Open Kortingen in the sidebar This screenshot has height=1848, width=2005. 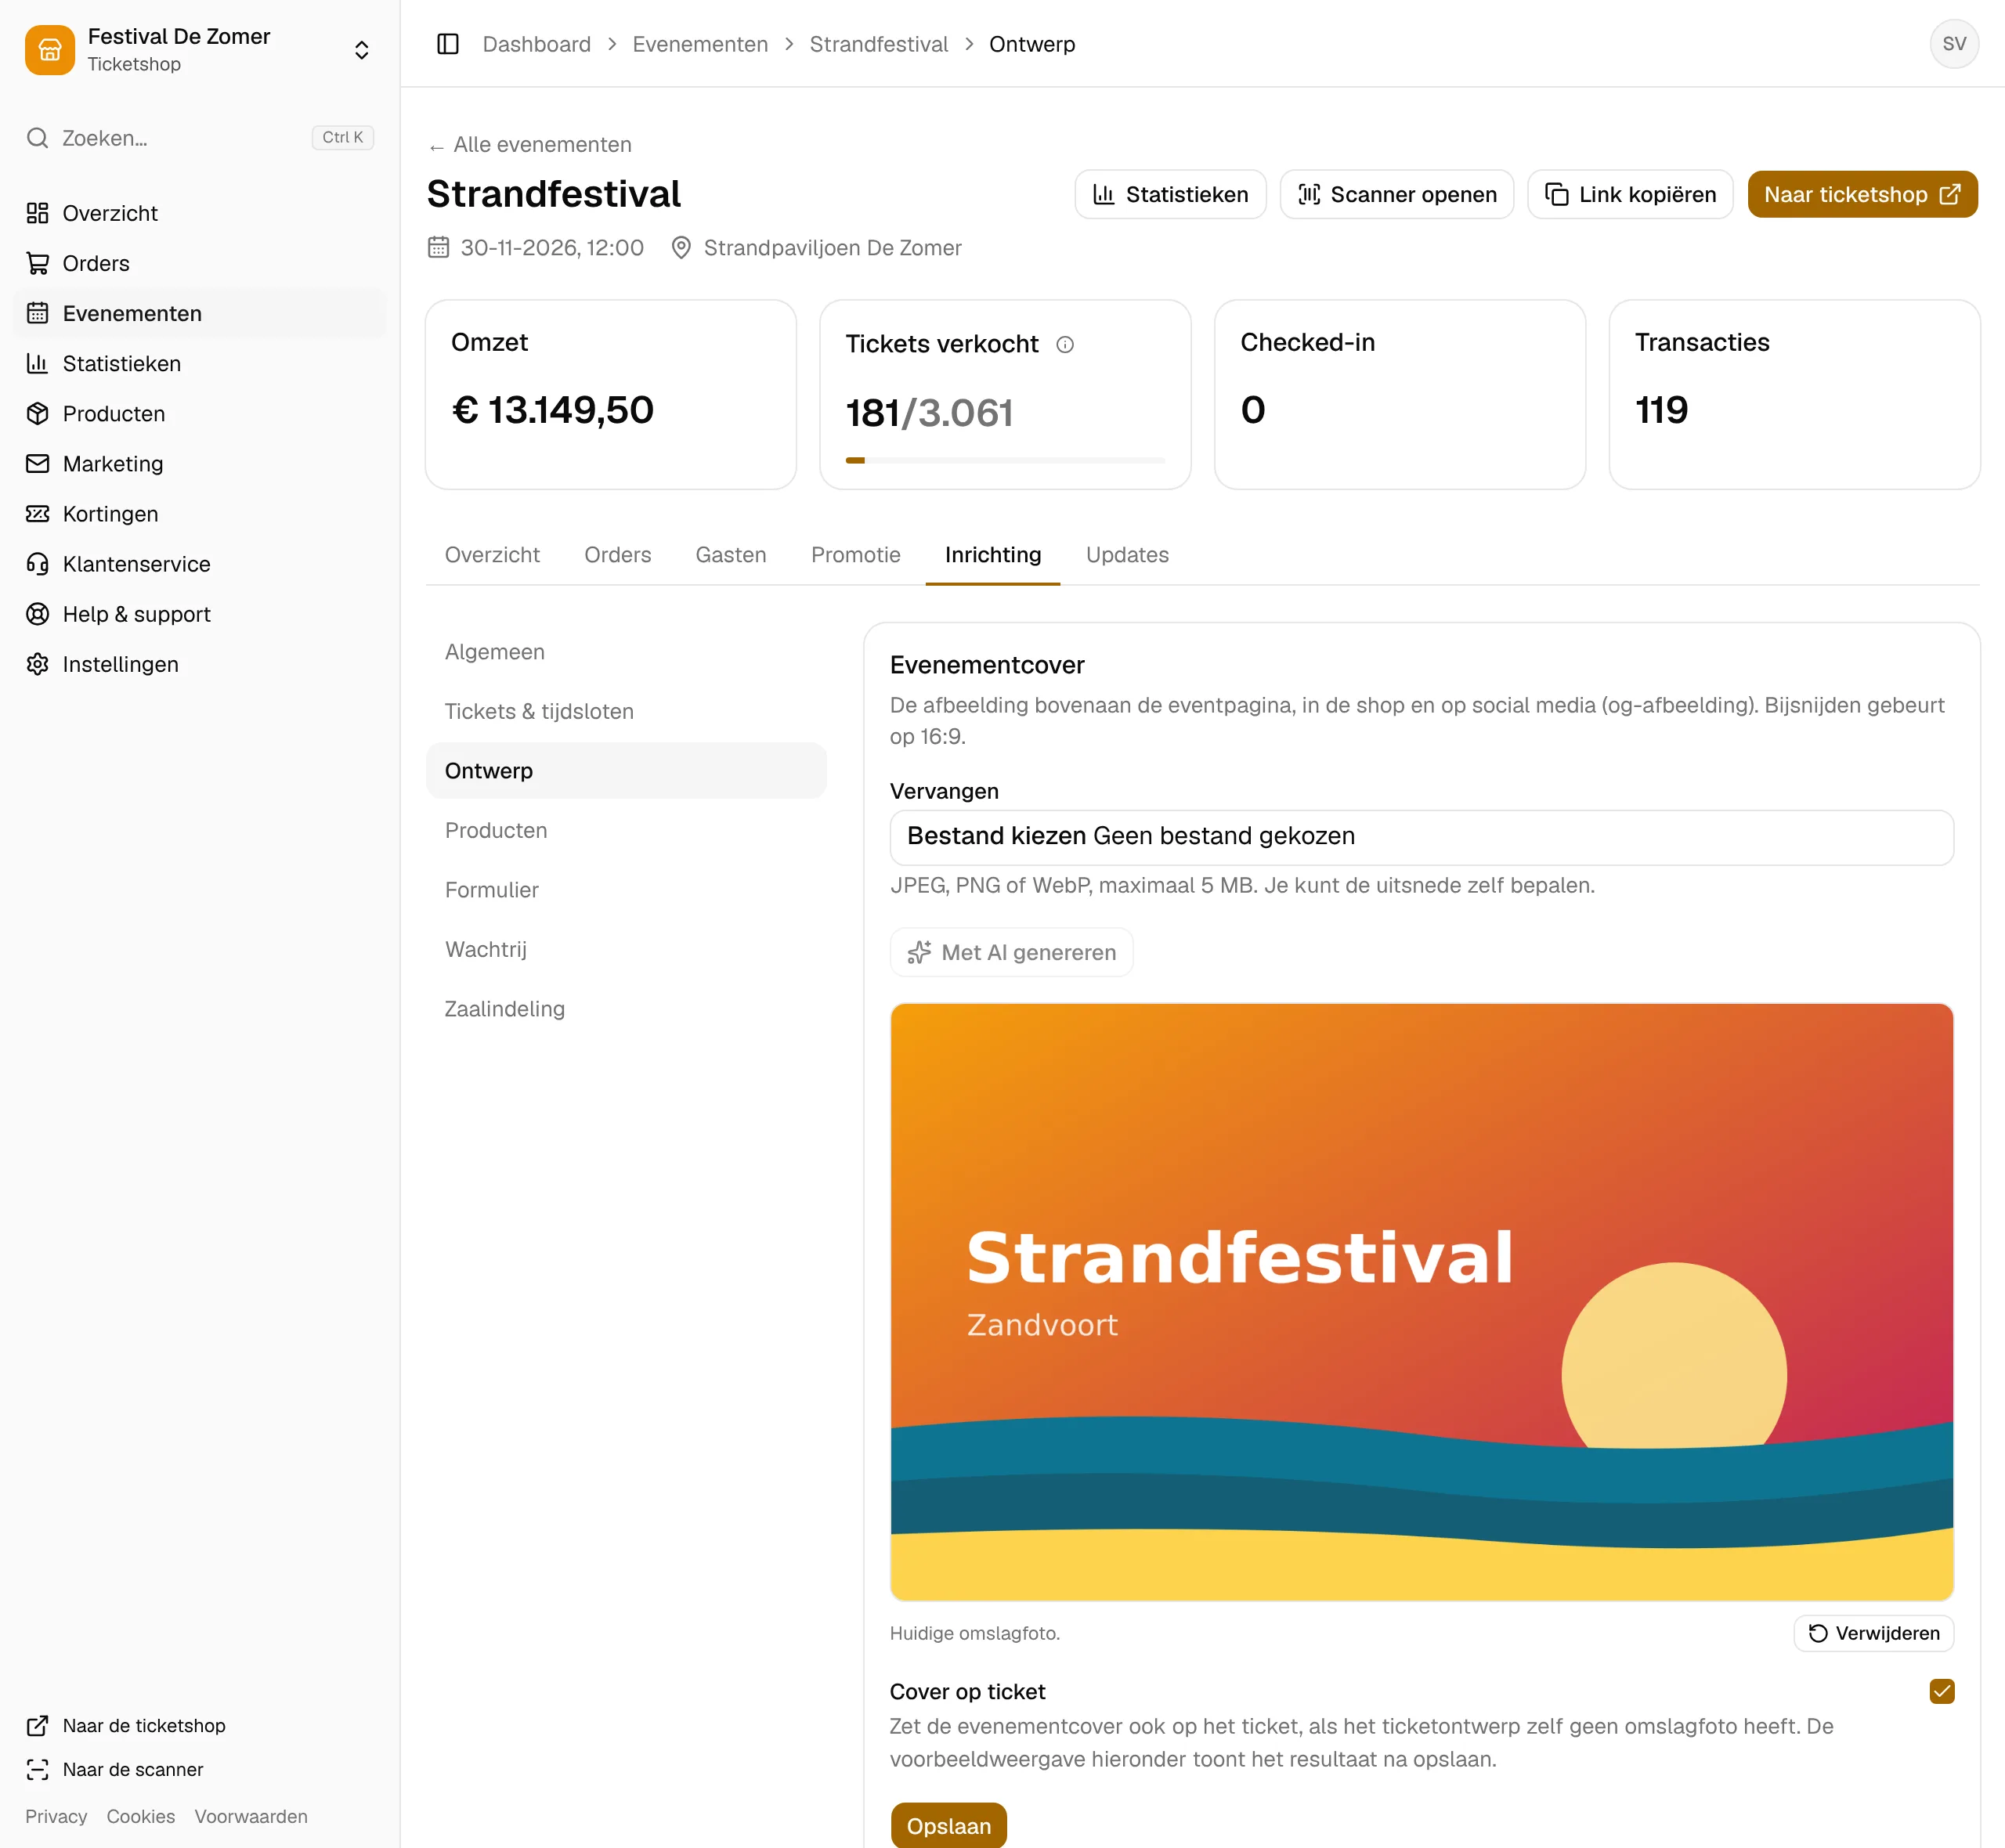click(x=200, y=513)
